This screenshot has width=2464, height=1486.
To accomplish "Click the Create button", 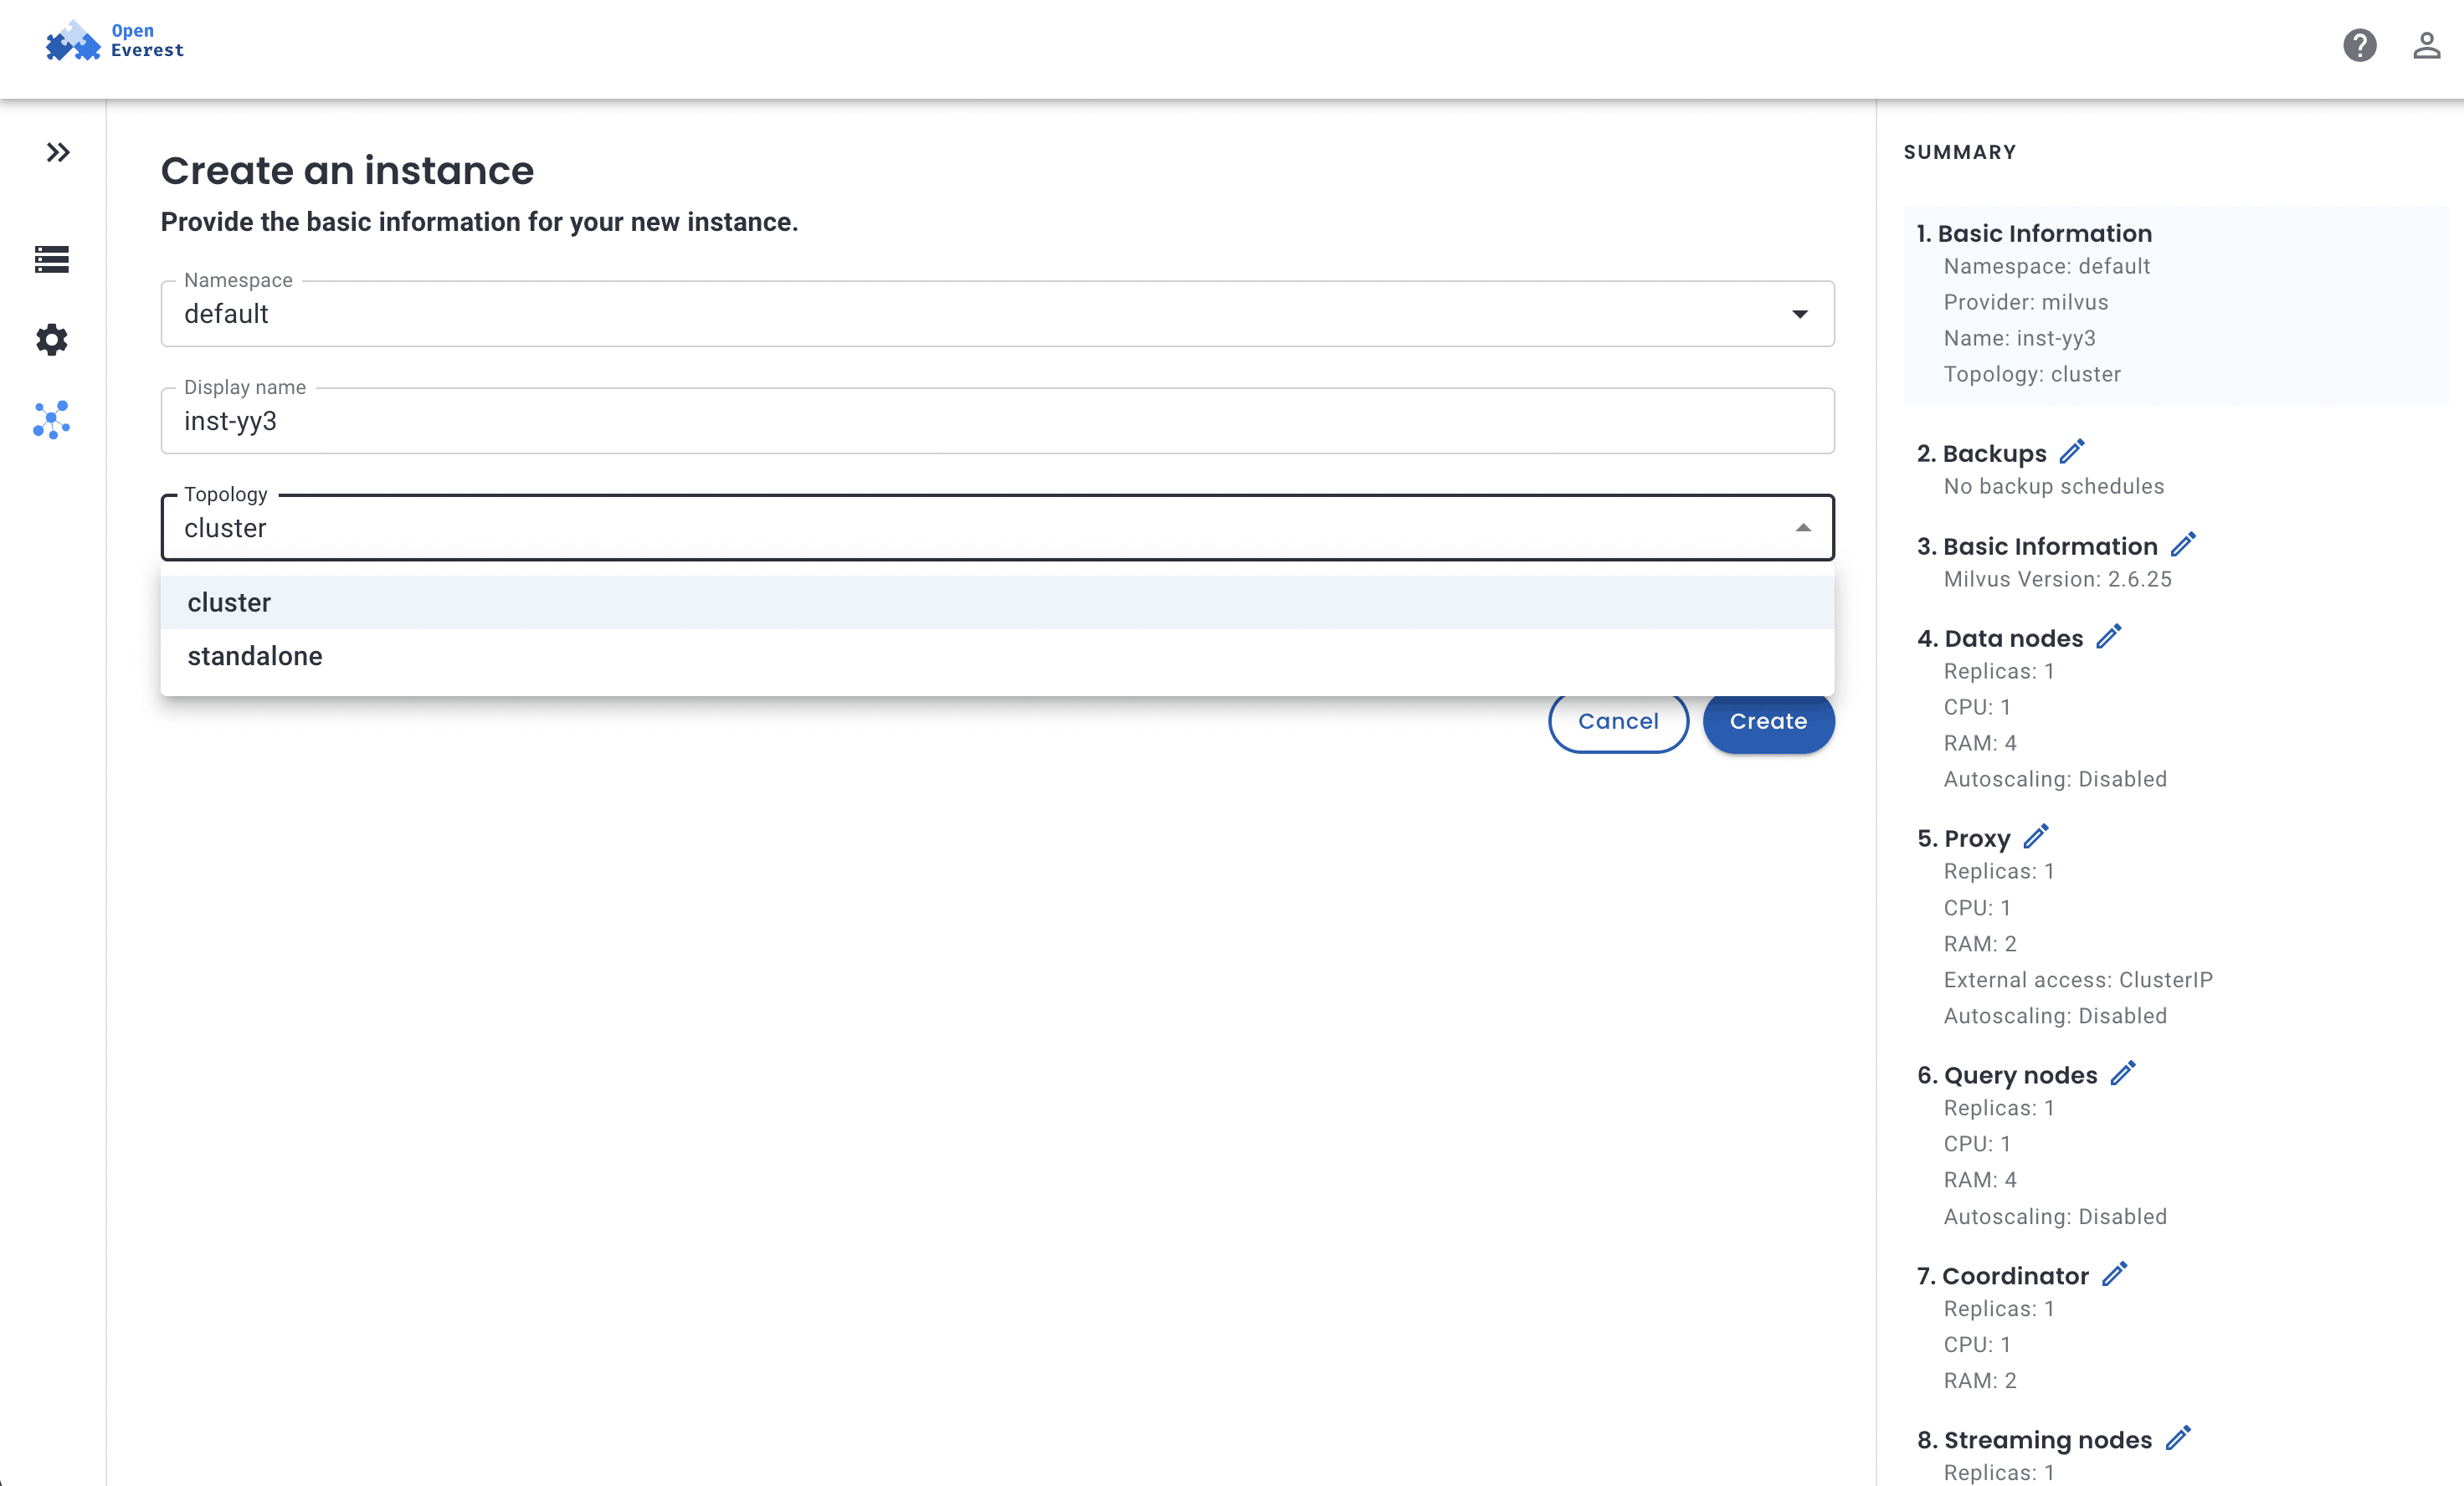I will point(1768,721).
